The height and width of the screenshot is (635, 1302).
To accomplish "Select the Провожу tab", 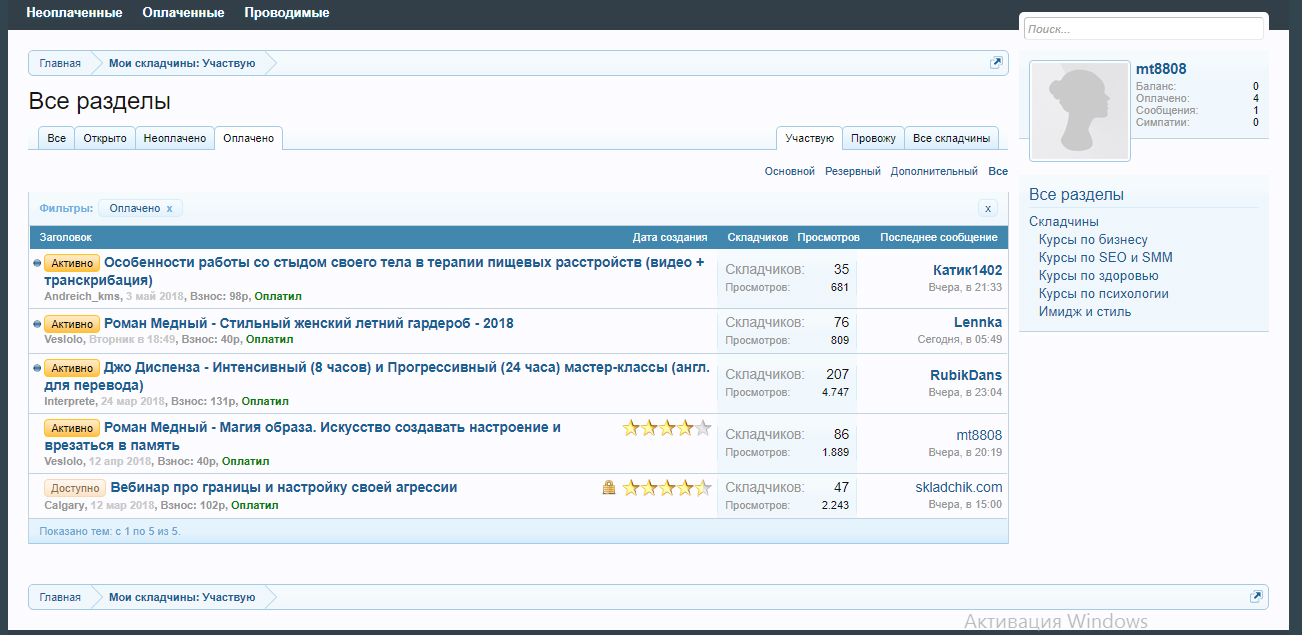I will click(x=873, y=138).
